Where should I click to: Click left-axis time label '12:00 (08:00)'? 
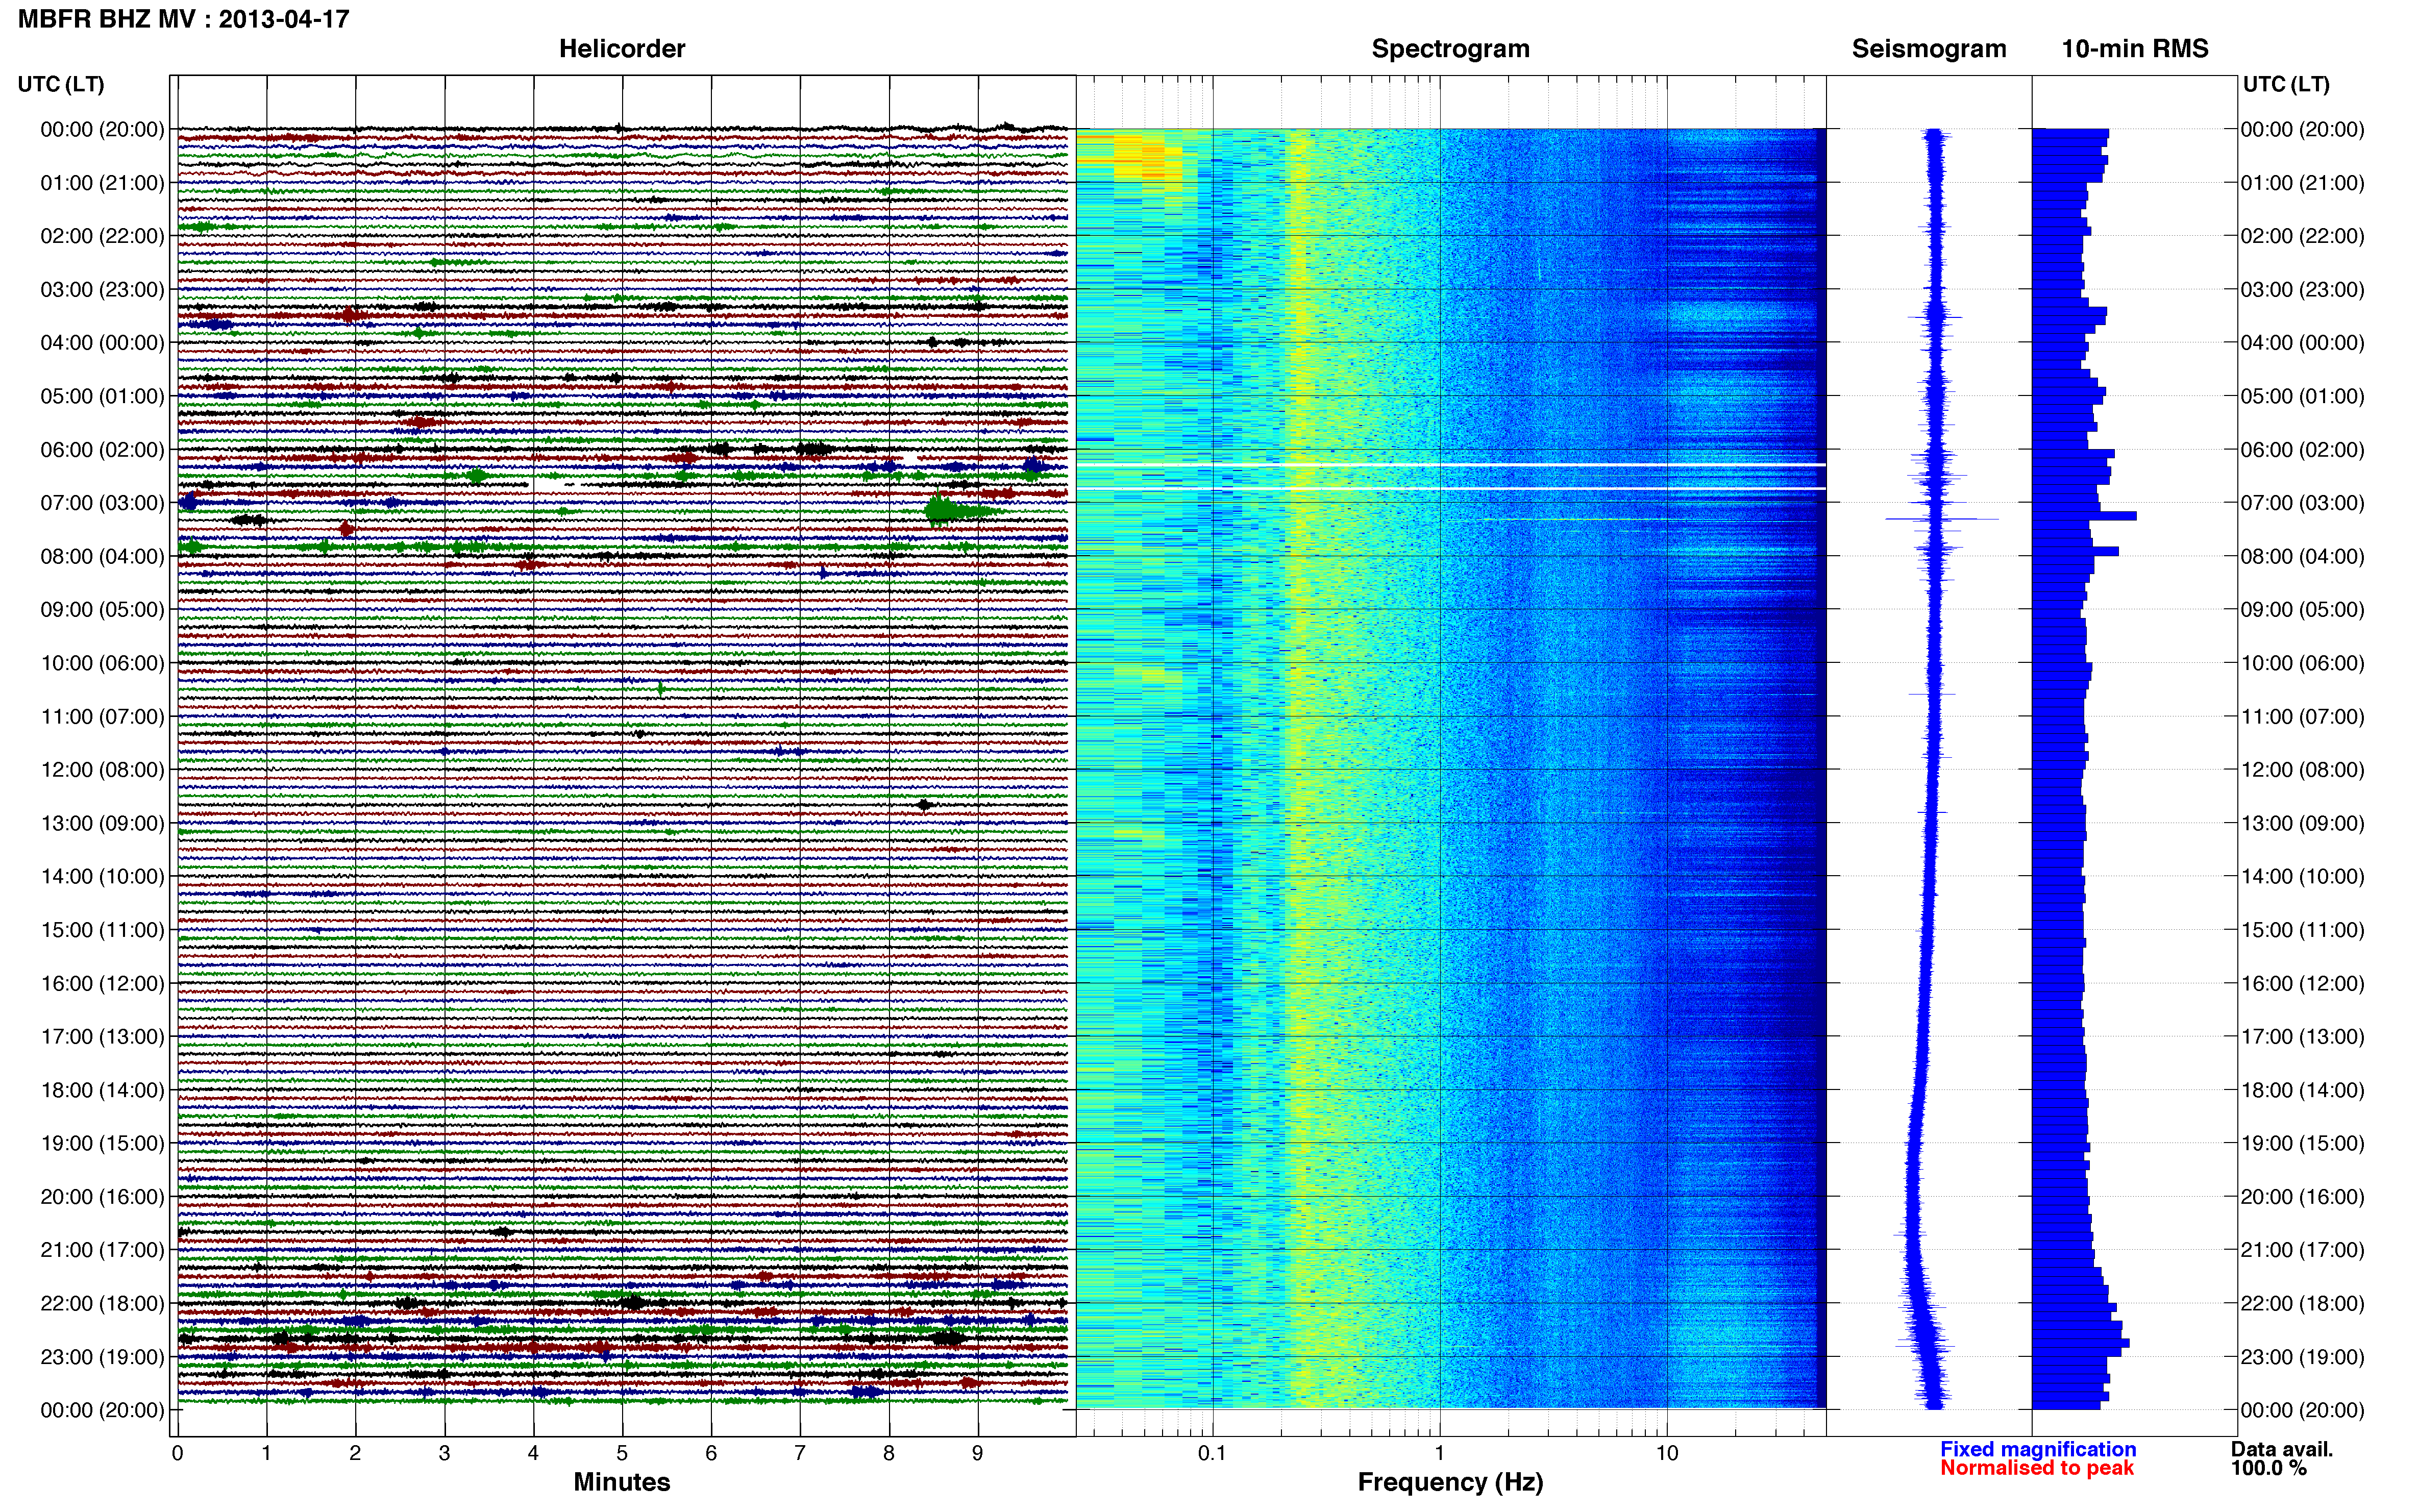click(x=102, y=770)
